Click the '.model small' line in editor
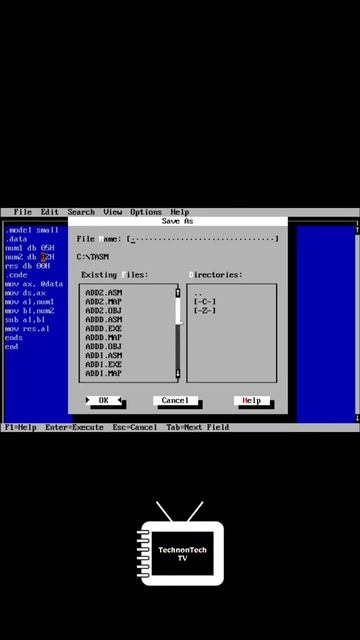The height and width of the screenshot is (640, 360). coord(32,230)
